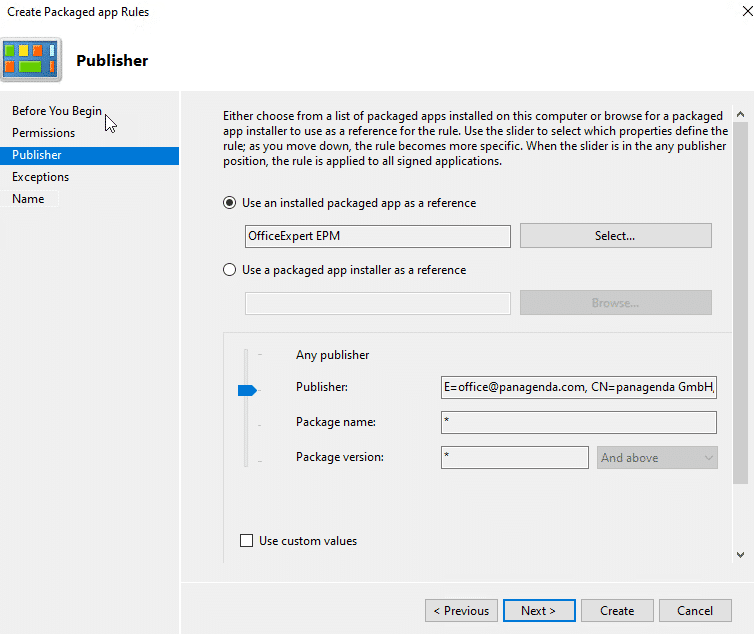
Task: Open the Exceptions step
Action: [40, 177]
